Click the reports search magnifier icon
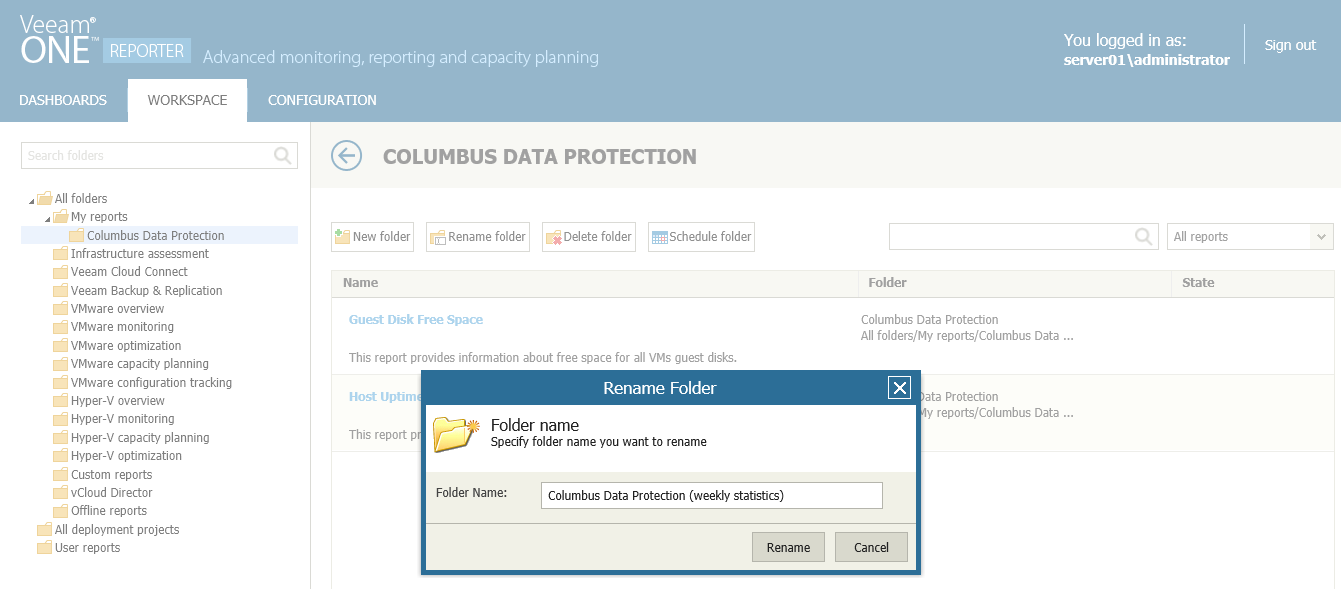 coord(1144,236)
